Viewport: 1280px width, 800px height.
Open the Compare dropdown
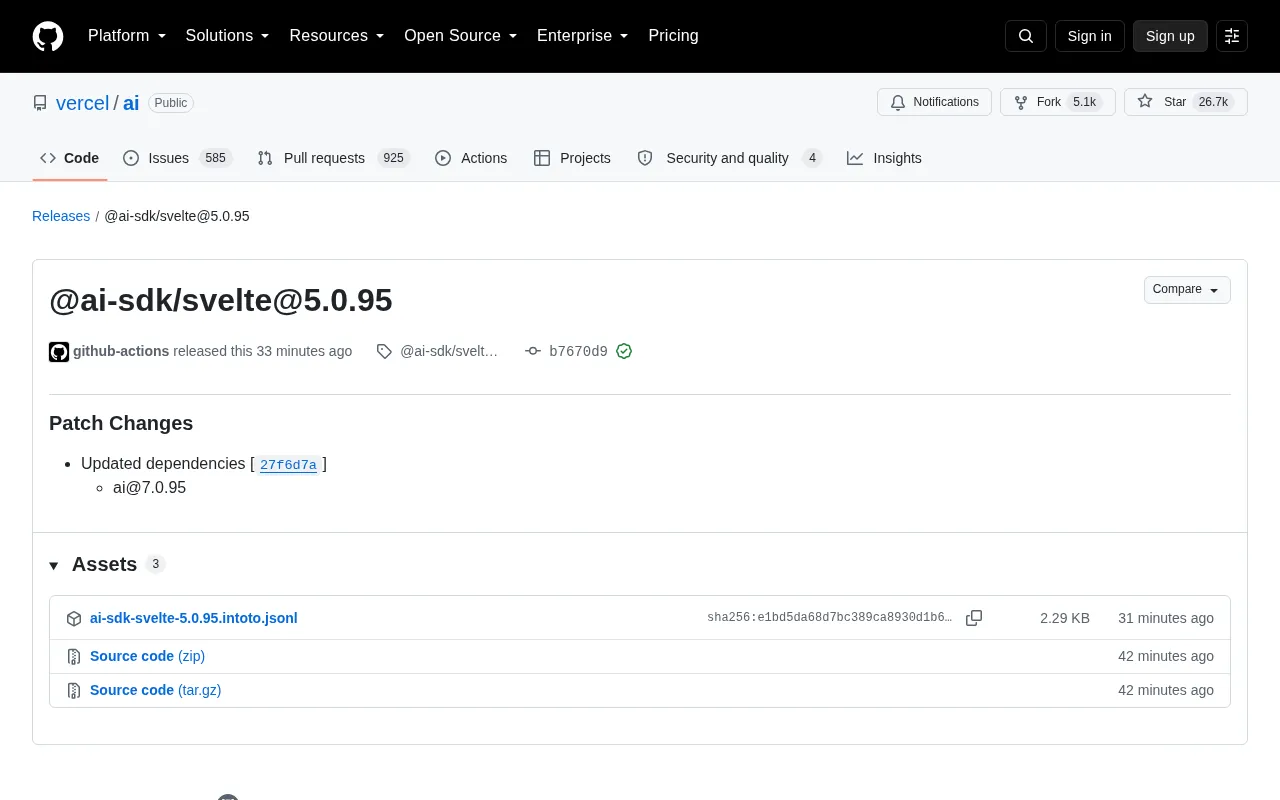click(x=1187, y=290)
